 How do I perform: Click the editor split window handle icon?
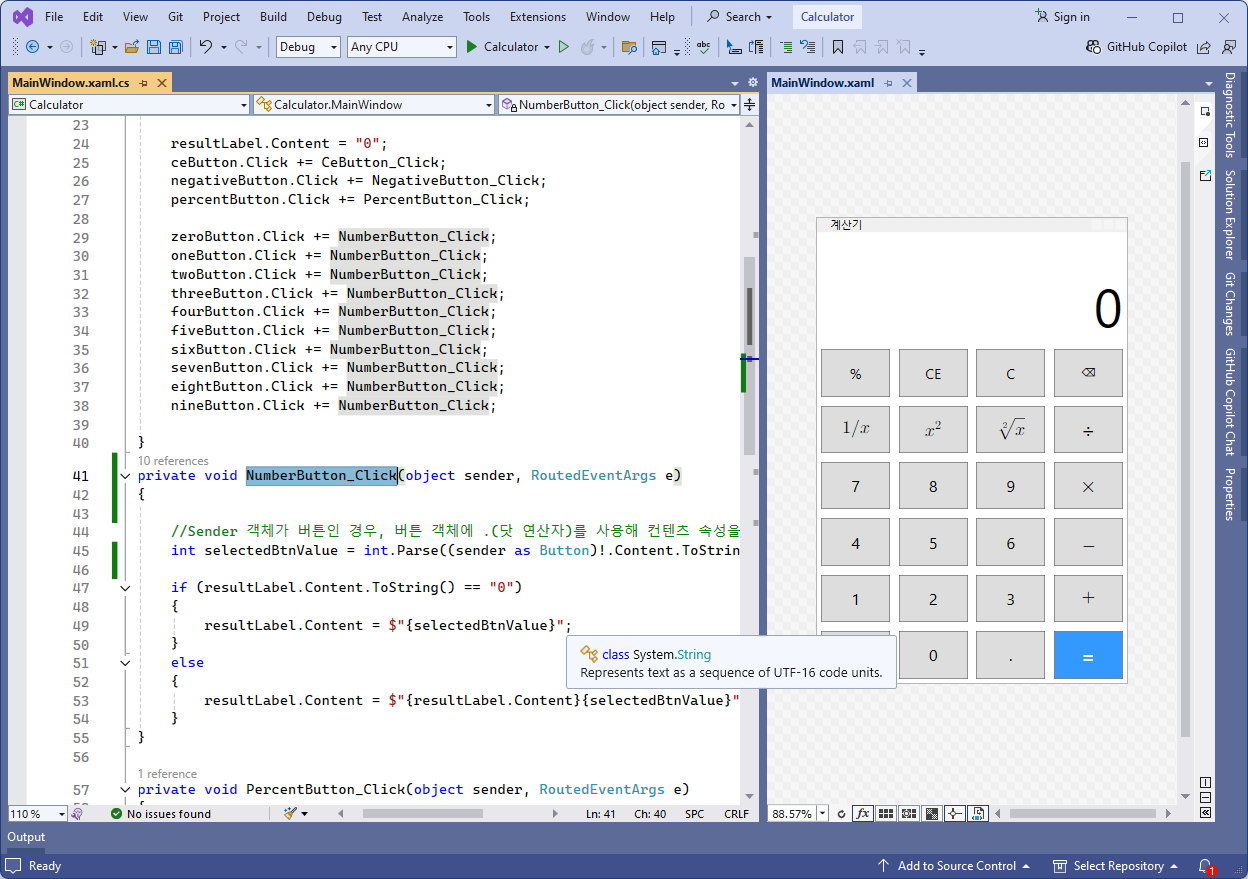[x=750, y=104]
